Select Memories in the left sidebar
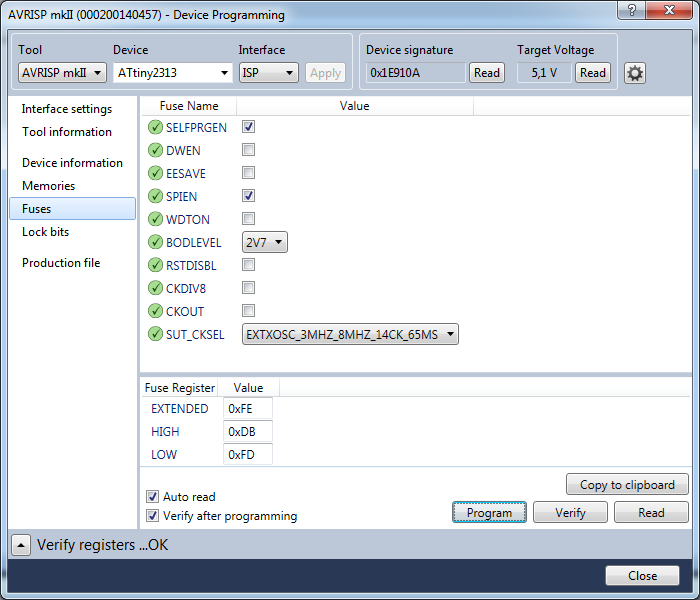 tap(48, 186)
